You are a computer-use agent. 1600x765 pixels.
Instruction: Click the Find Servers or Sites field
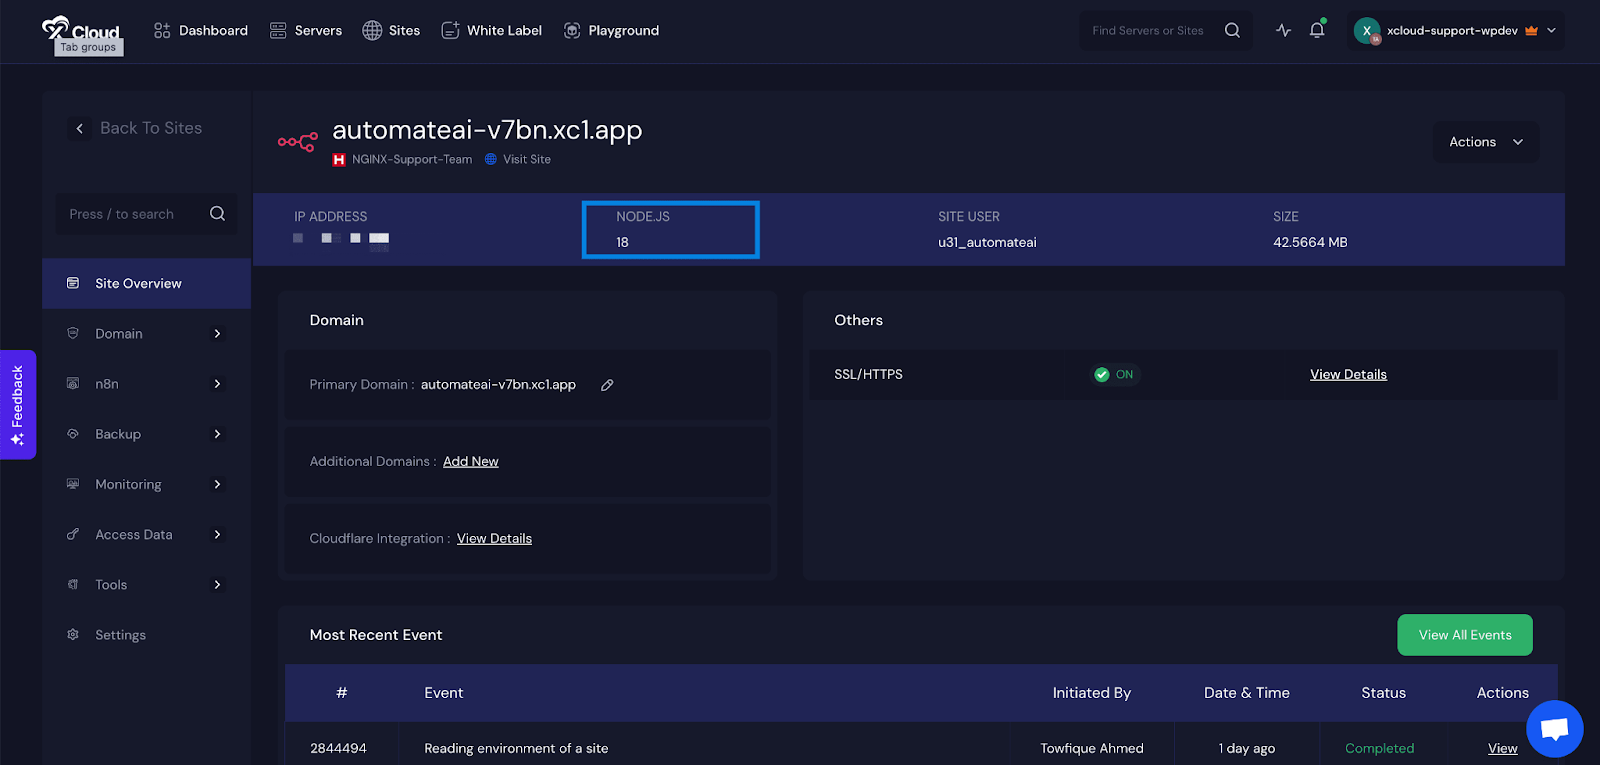[x=1148, y=31]
